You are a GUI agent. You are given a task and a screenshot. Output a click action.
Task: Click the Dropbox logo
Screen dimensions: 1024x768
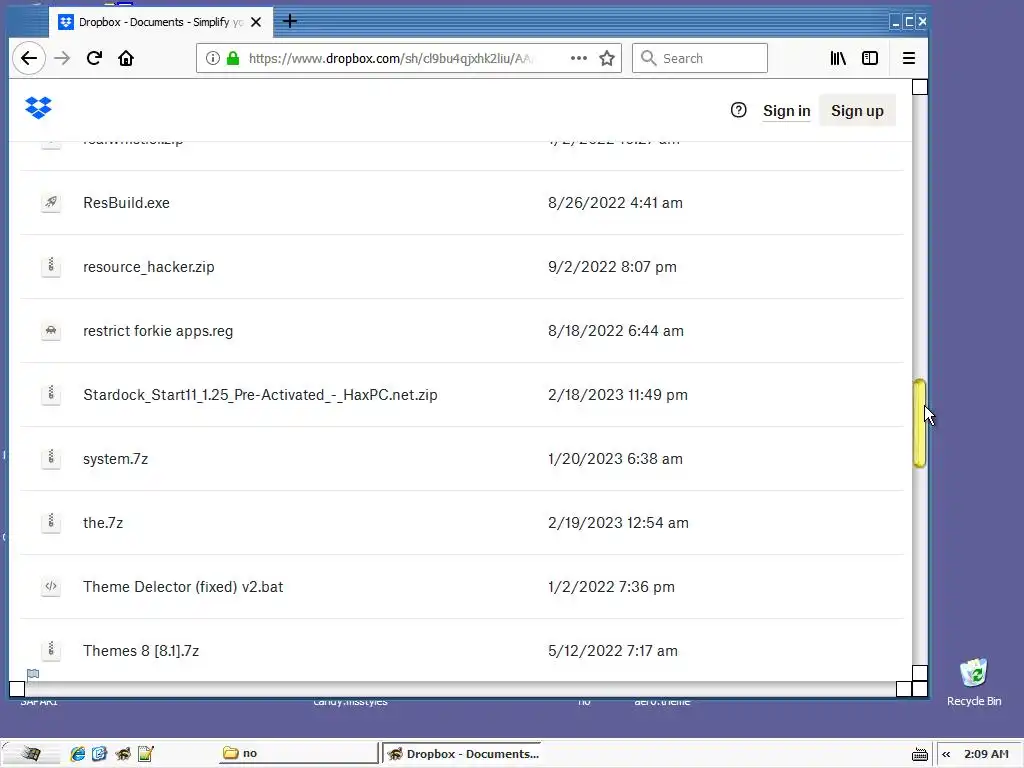(x=39, y=108)
